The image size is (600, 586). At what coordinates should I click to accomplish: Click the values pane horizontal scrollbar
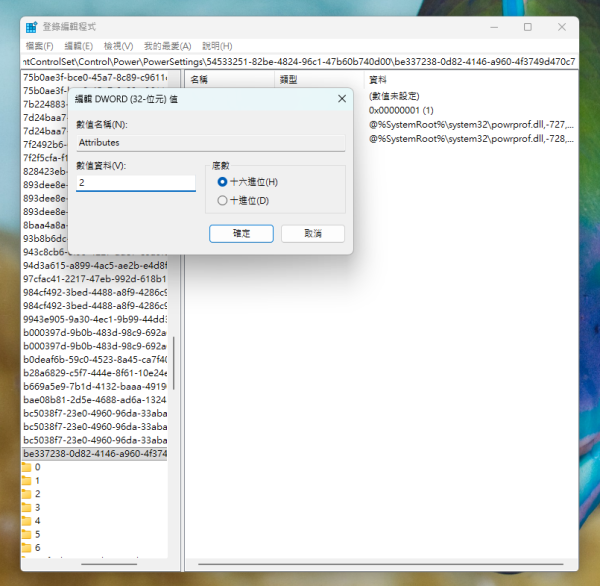coord(381,564)
